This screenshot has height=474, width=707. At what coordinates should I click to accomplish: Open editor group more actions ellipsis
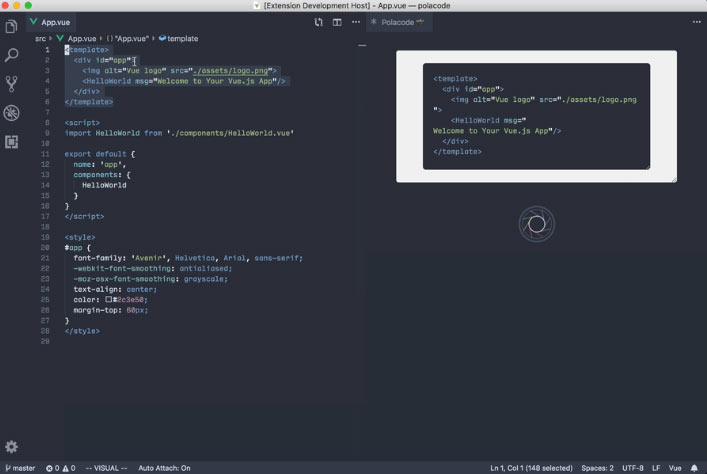click(355, 21)
